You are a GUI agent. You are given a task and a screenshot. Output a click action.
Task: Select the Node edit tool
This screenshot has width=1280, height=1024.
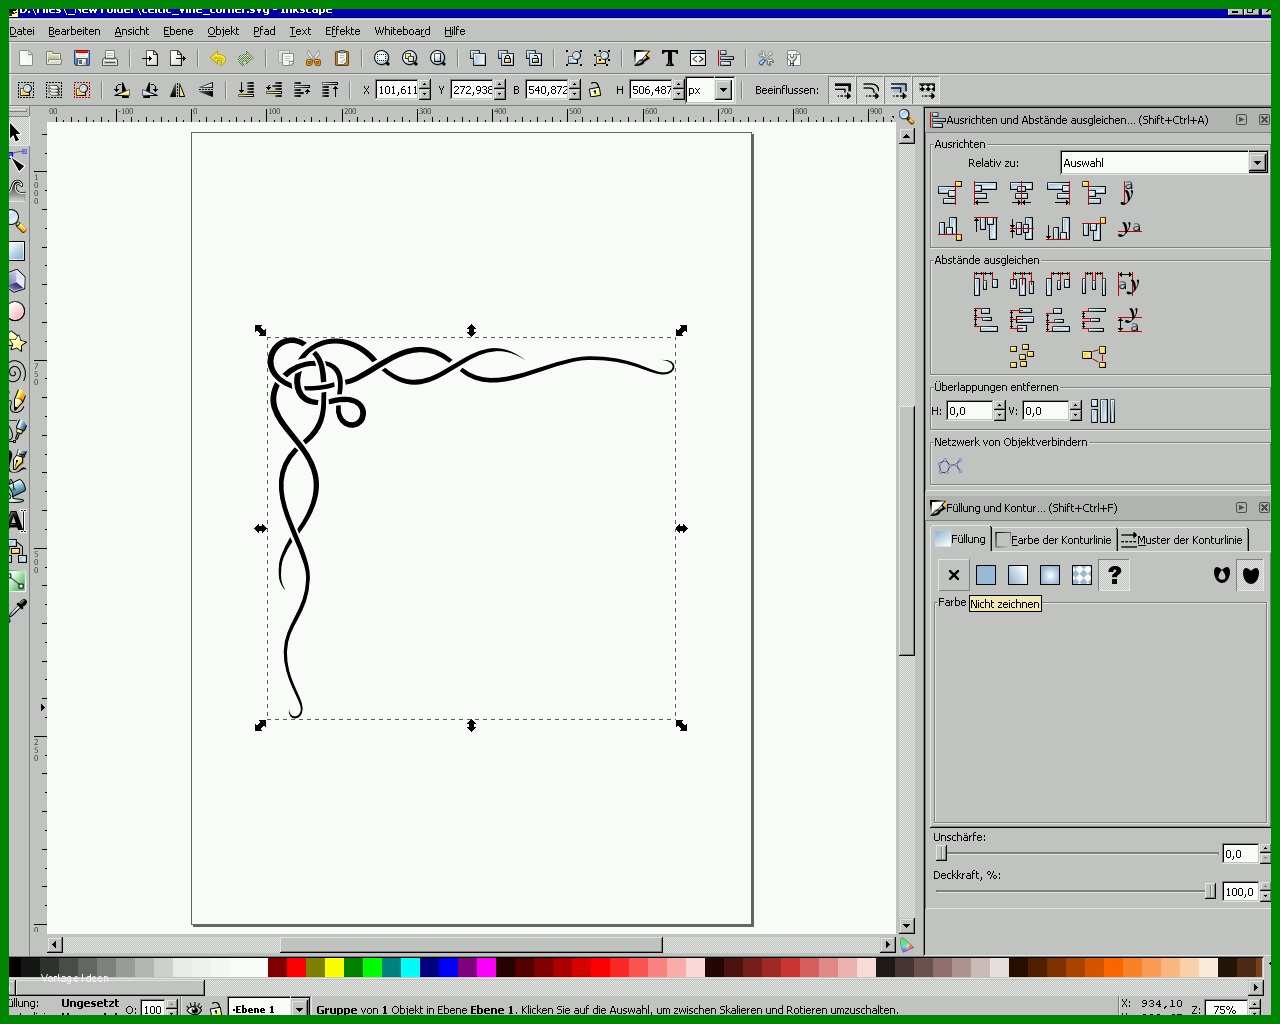[16, 162]
